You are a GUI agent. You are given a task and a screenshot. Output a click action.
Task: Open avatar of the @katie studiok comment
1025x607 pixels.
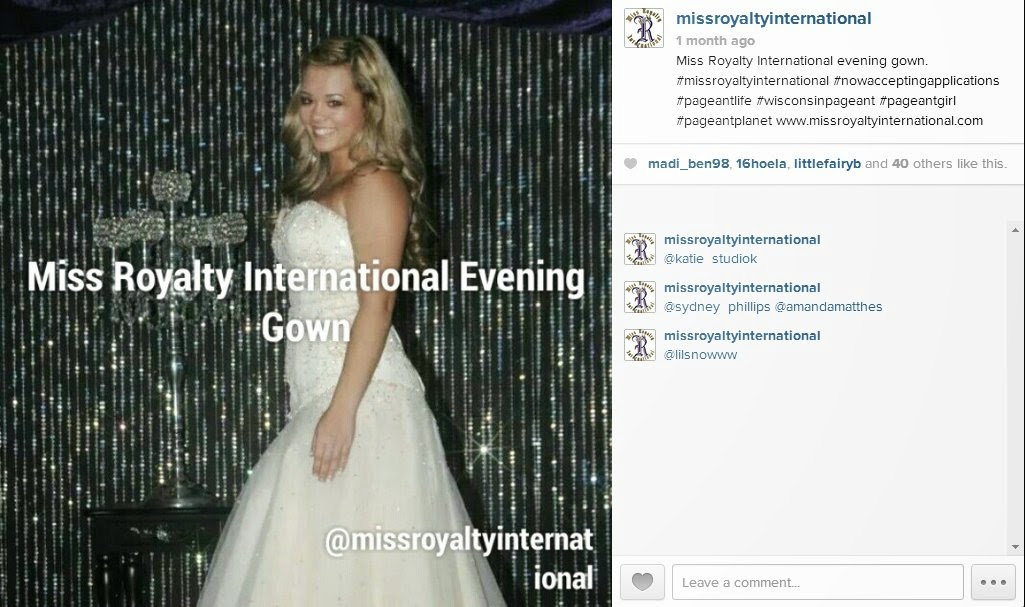click(640, 249)
